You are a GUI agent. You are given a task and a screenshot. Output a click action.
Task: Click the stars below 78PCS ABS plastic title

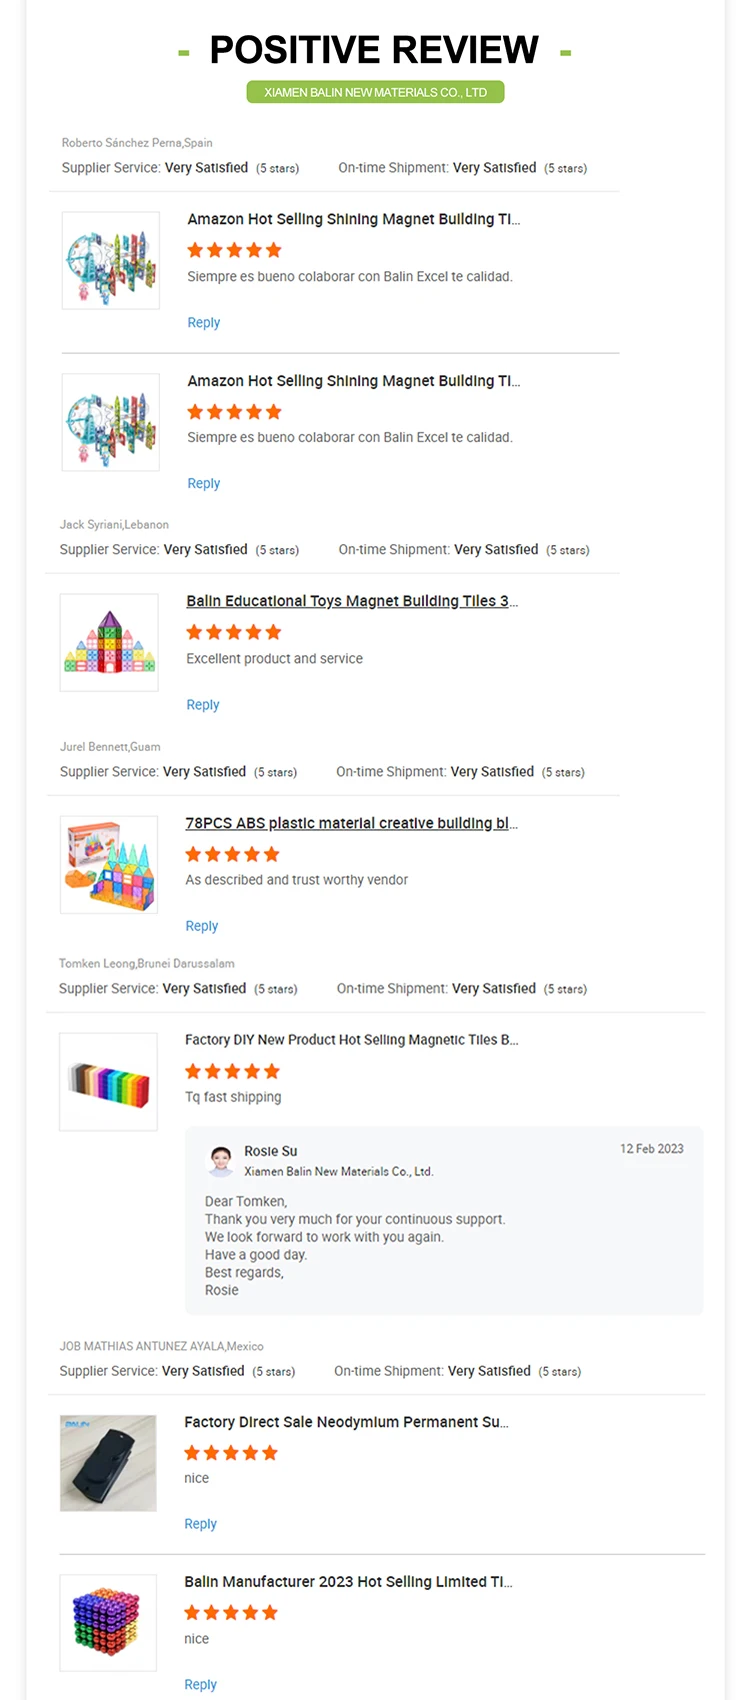(232, 854)
